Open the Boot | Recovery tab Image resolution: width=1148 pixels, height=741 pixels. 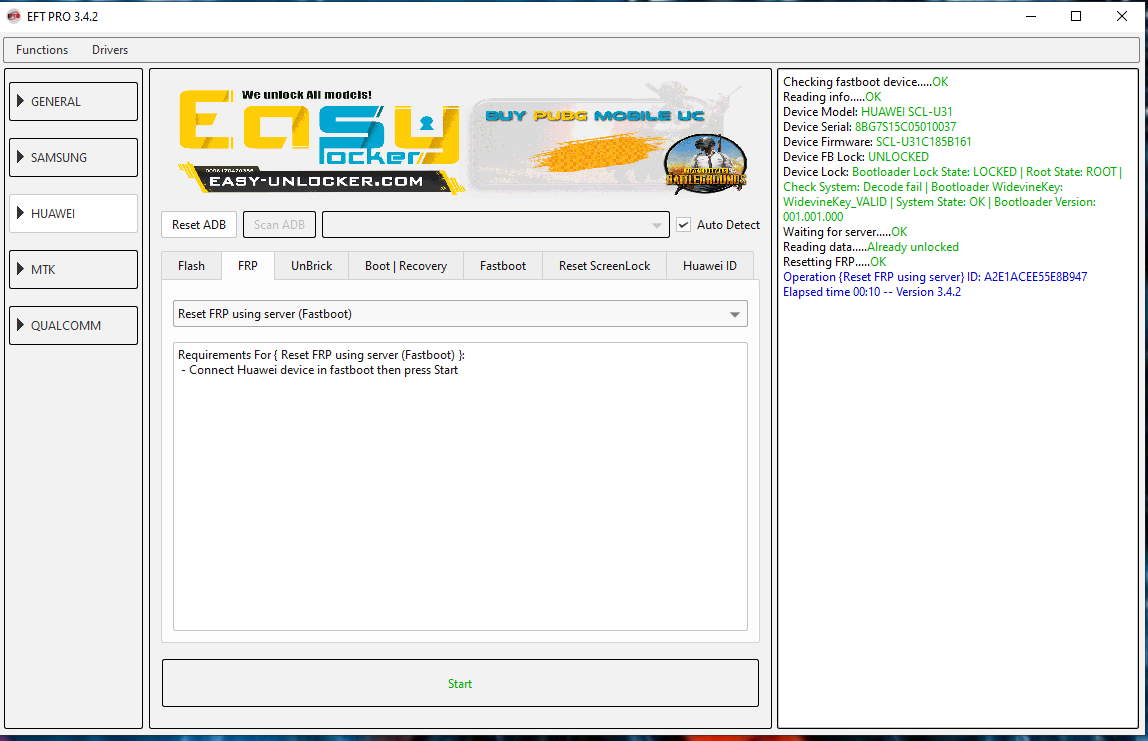point(406,266)
